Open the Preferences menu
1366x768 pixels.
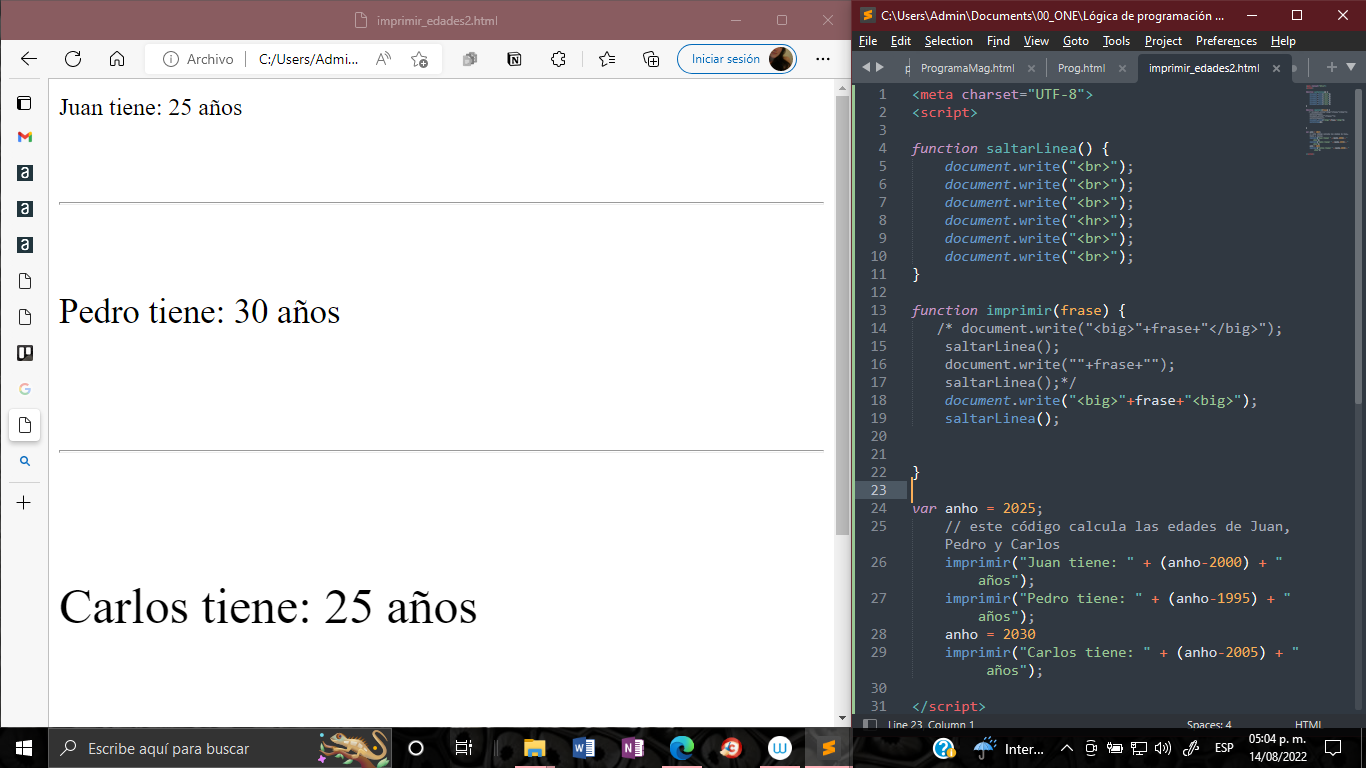pyautogui.click(x=1226, y=41)
